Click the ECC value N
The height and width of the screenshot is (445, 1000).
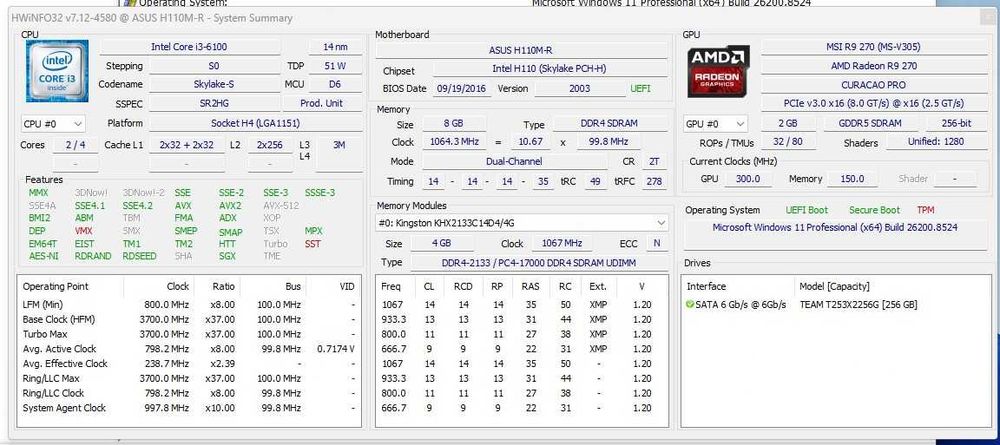click(x=656, y=244)
